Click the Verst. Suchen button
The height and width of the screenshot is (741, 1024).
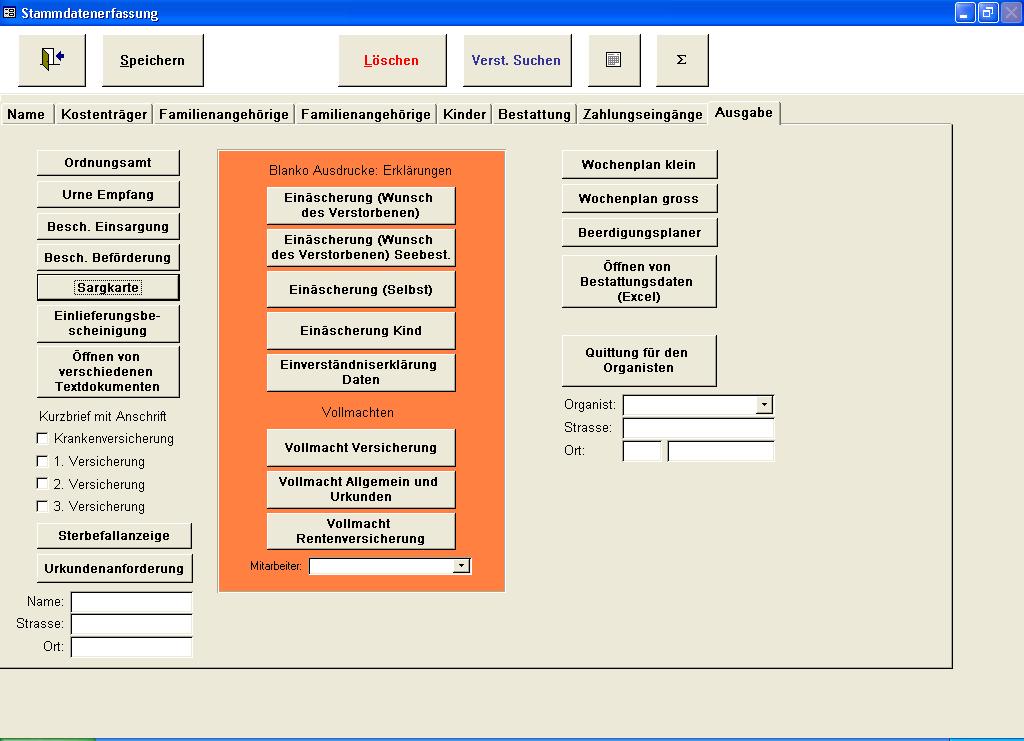(516, 60)
